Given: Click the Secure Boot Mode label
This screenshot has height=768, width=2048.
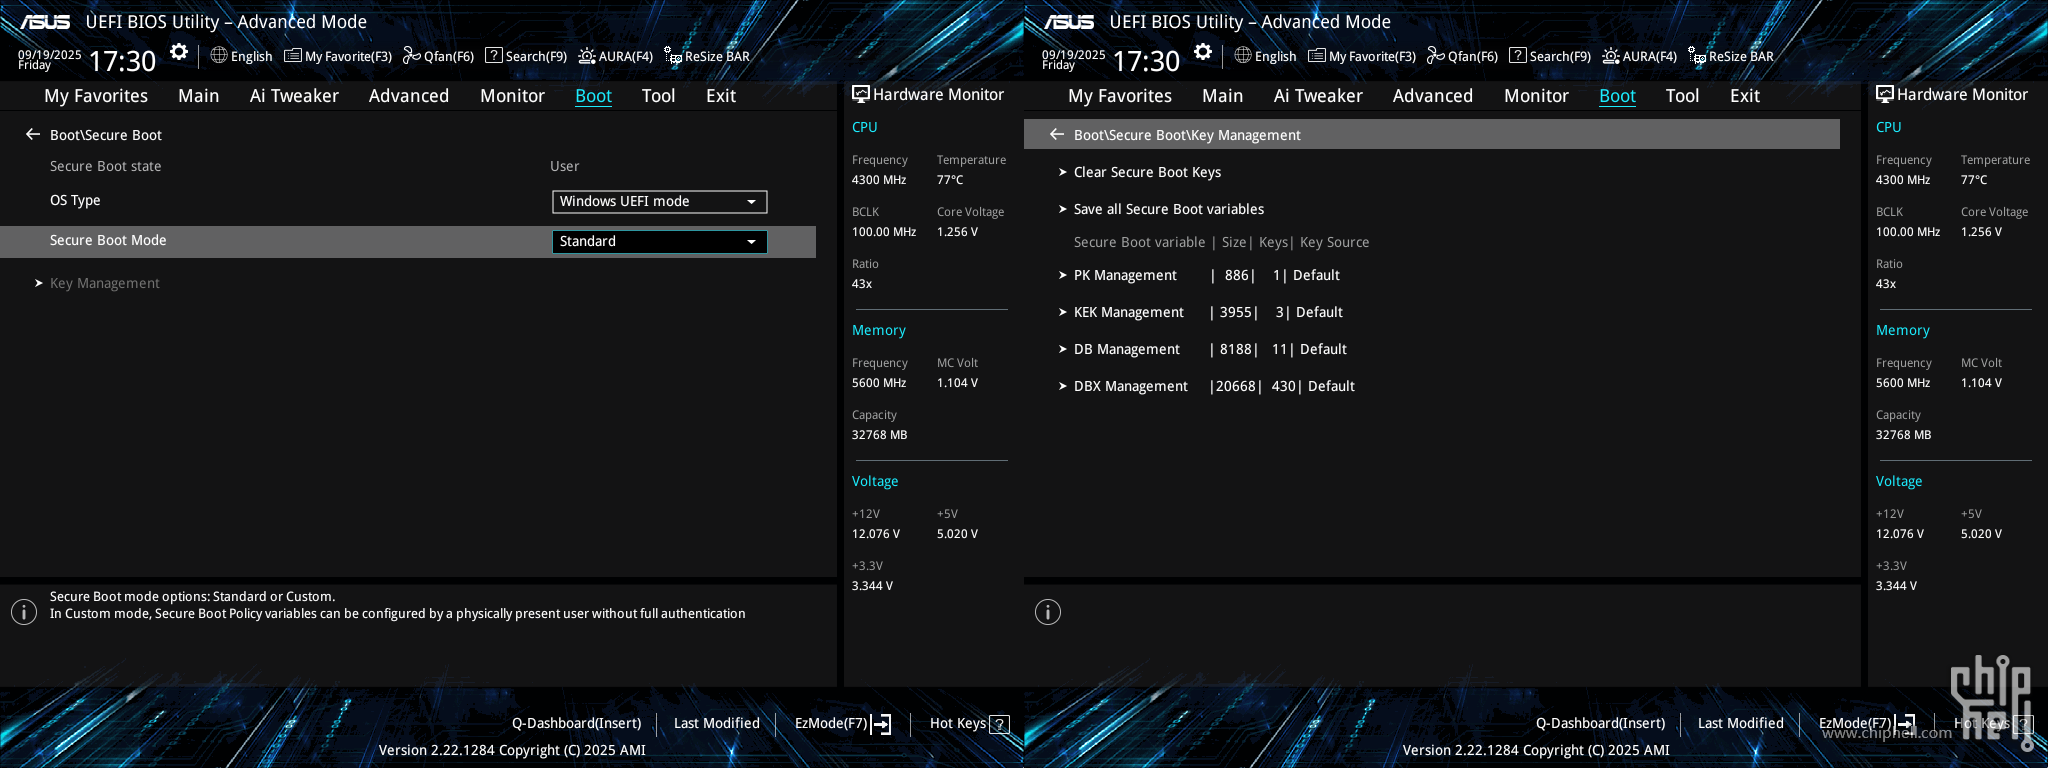Looking at the screenshot, I should (x=108, y=240).
